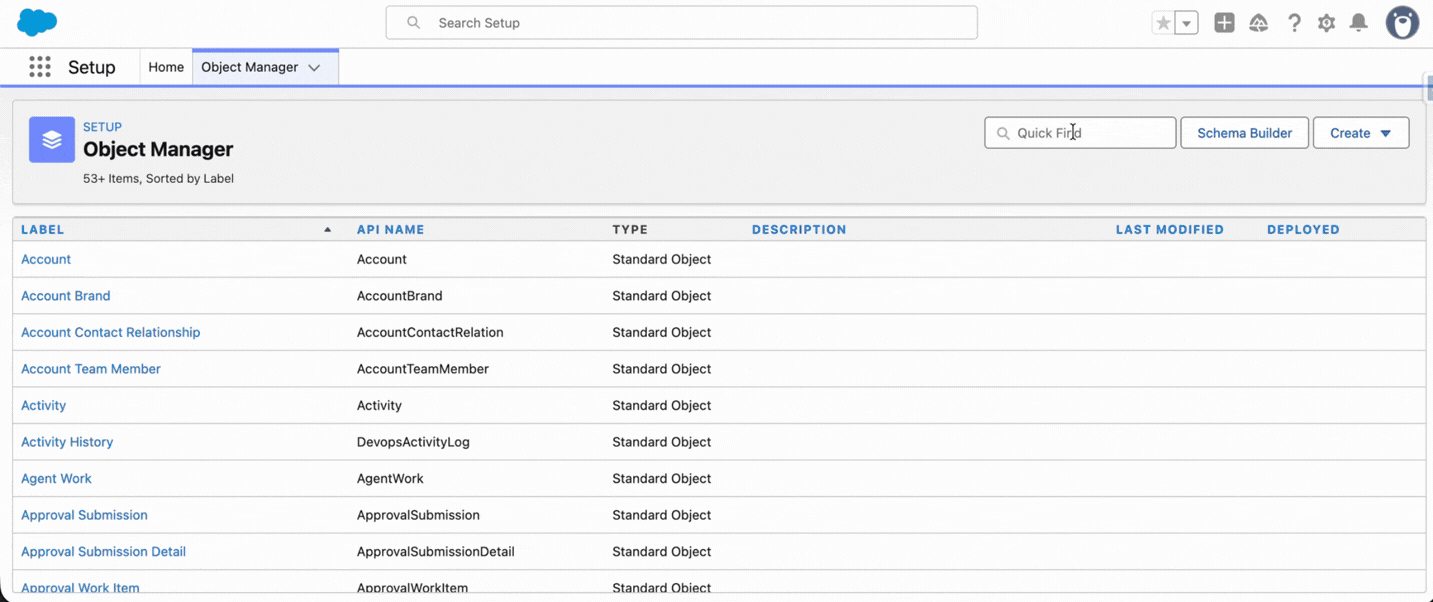The width and height of the screenshot is (1433, 602).
Task: Click the Search Setup magnifier icon
Action: (413, 23)
